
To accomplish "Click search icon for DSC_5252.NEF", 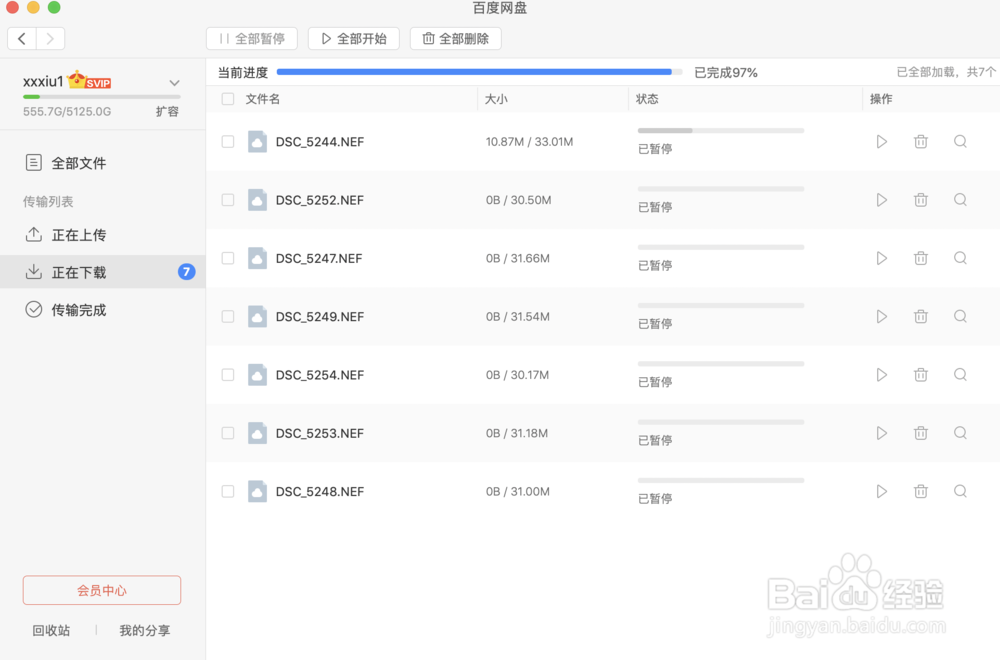I will [960, 200].
